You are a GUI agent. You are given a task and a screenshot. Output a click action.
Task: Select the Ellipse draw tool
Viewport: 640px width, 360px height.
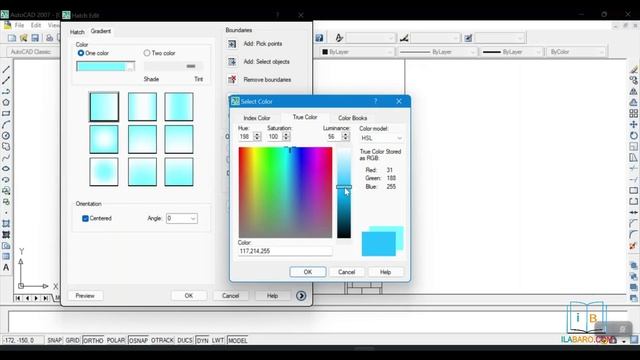click(x=6, y=169)
